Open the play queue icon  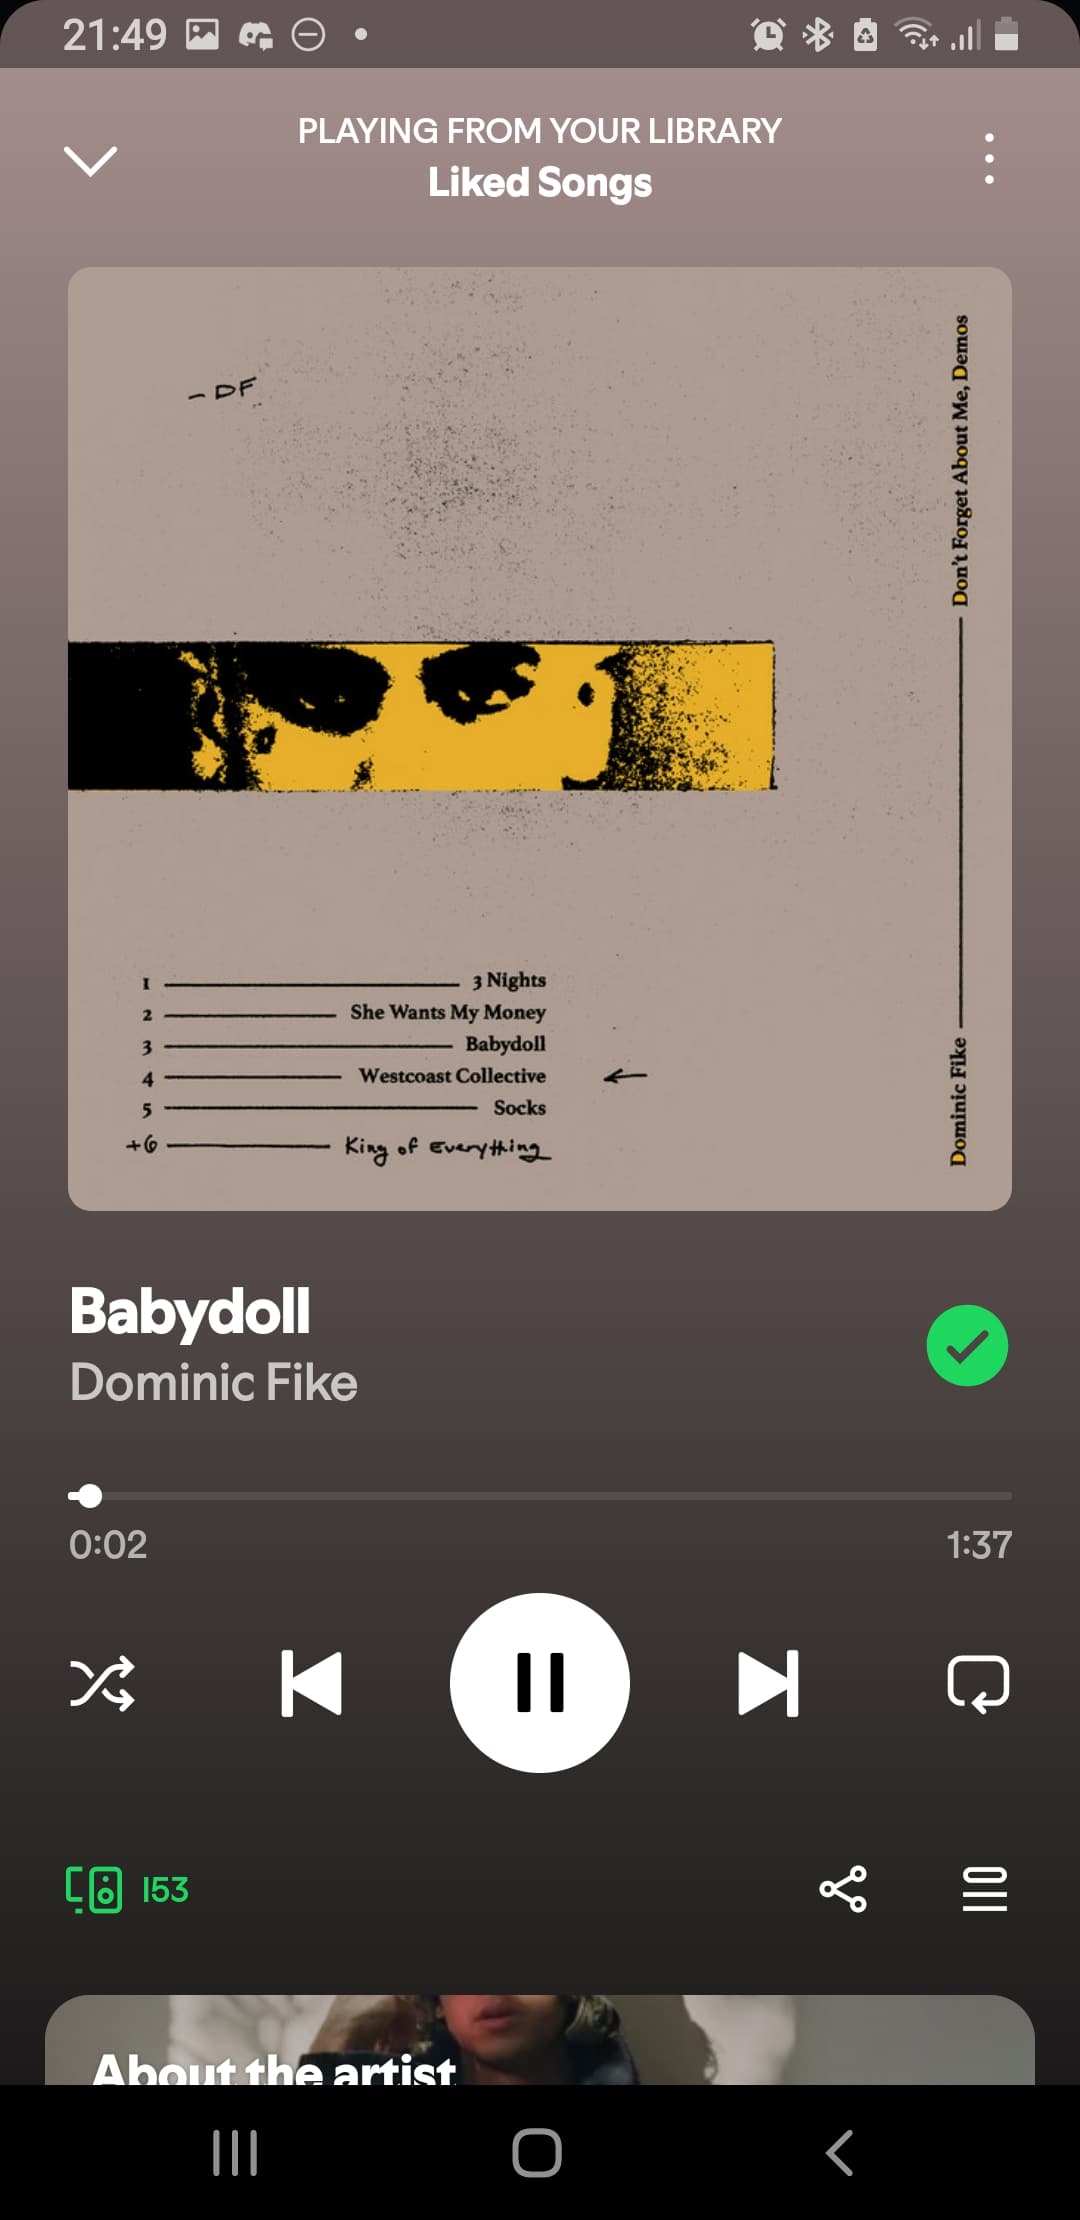pyautogui.click(x=985, y=1889)
